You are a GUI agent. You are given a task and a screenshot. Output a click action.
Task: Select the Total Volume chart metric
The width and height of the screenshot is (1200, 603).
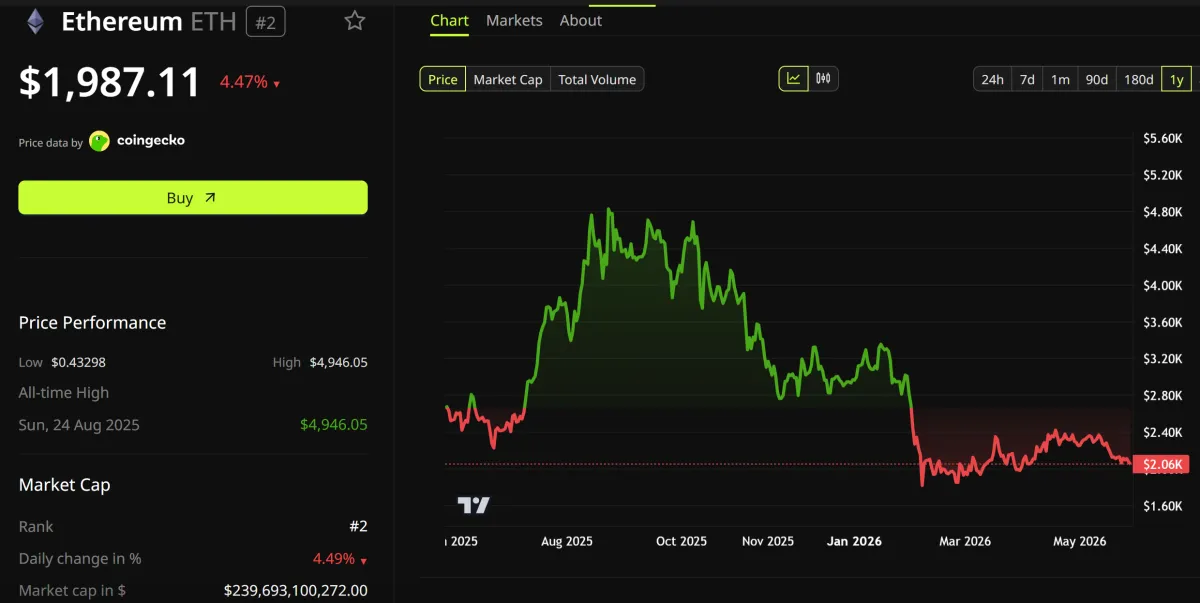[x=597, y=79]
